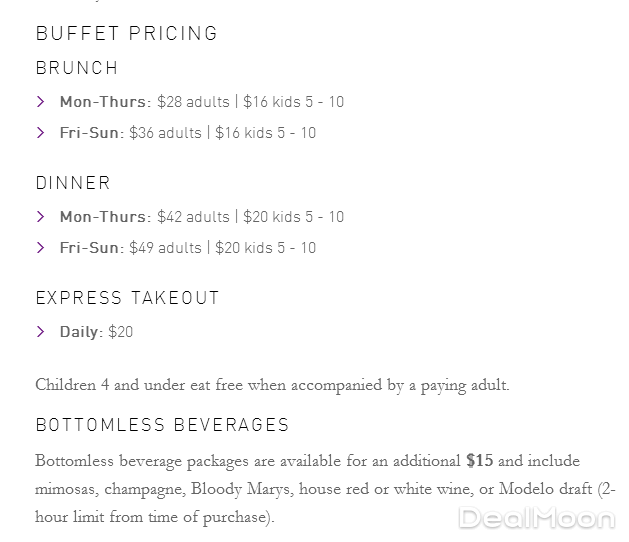Screen dimensions: 629x542
Task: Click the chevron next to Daily takeout
Action: pyautogui.click(x=41, y=331)
